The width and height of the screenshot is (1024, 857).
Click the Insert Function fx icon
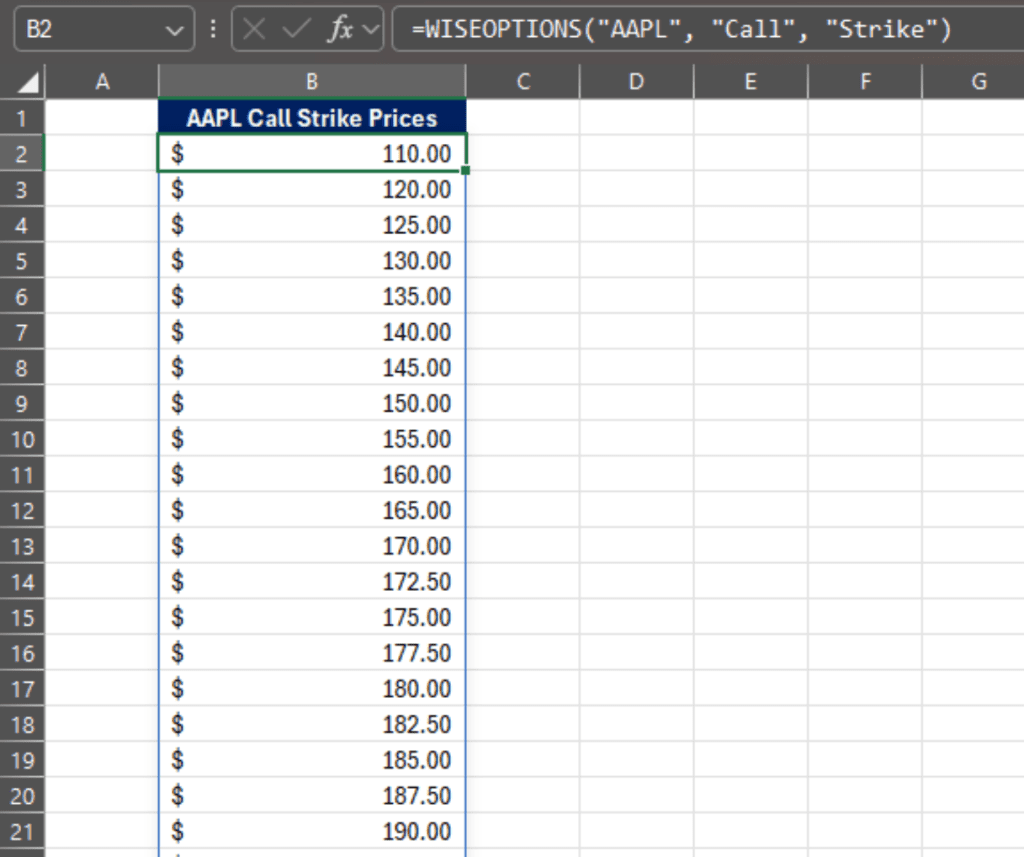[340, 30]
